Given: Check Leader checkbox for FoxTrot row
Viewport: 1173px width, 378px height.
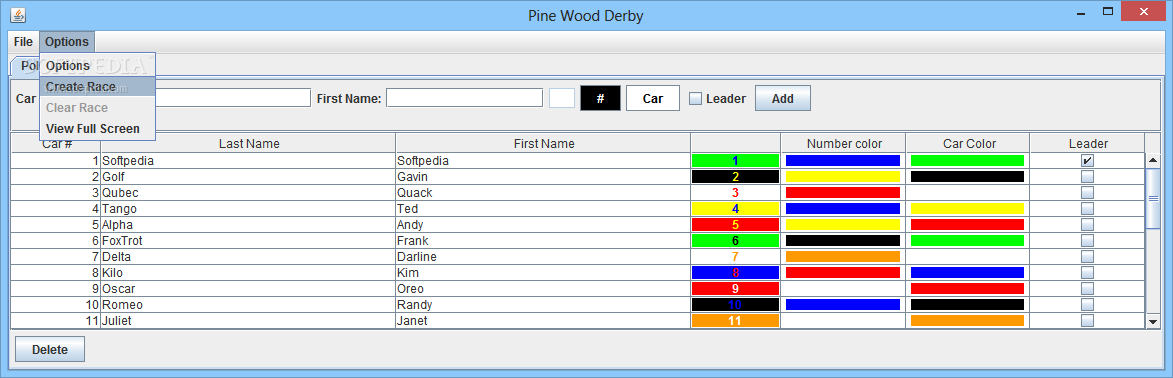Looking at the screenshot, I should 1087,240.
